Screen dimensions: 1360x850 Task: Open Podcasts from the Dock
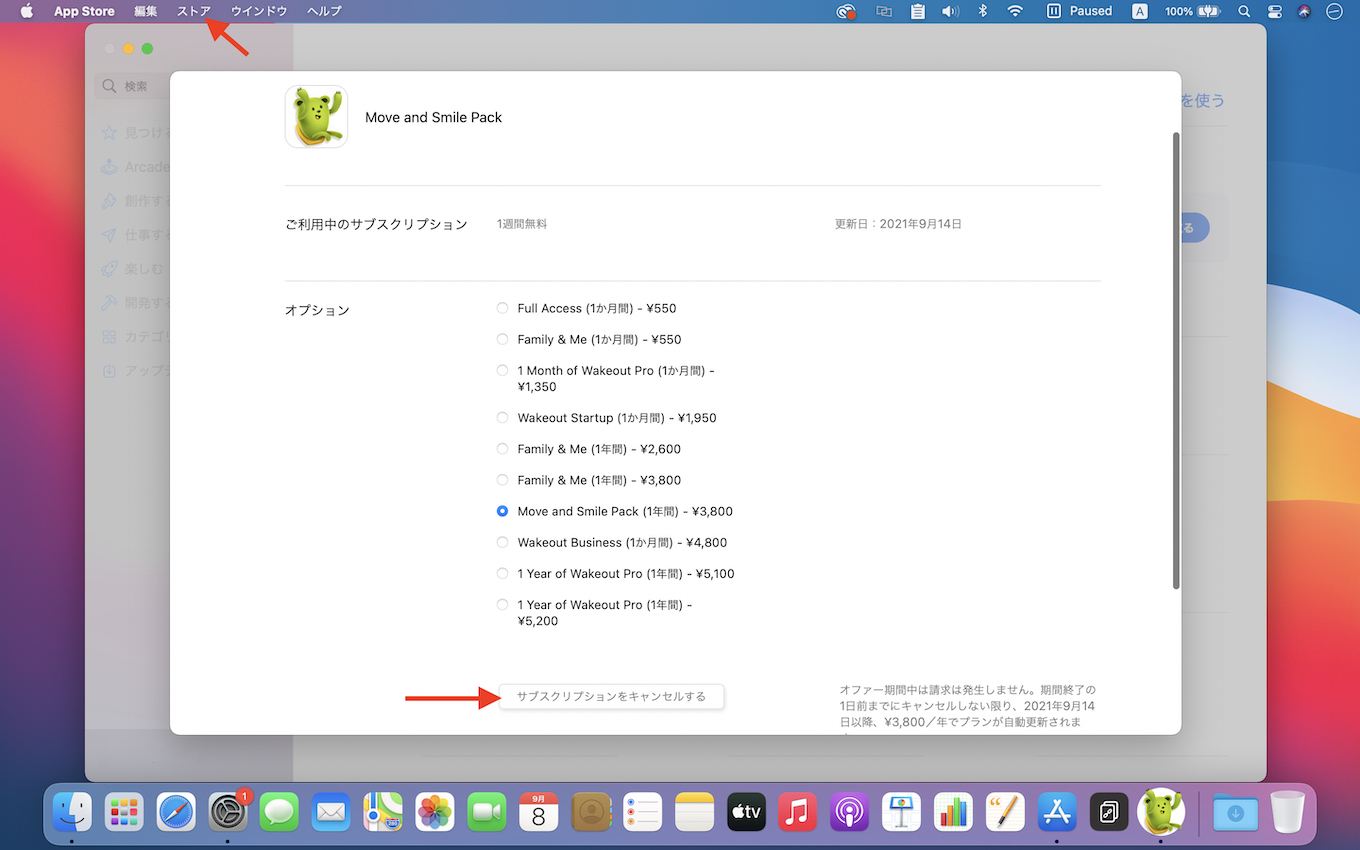850,812
